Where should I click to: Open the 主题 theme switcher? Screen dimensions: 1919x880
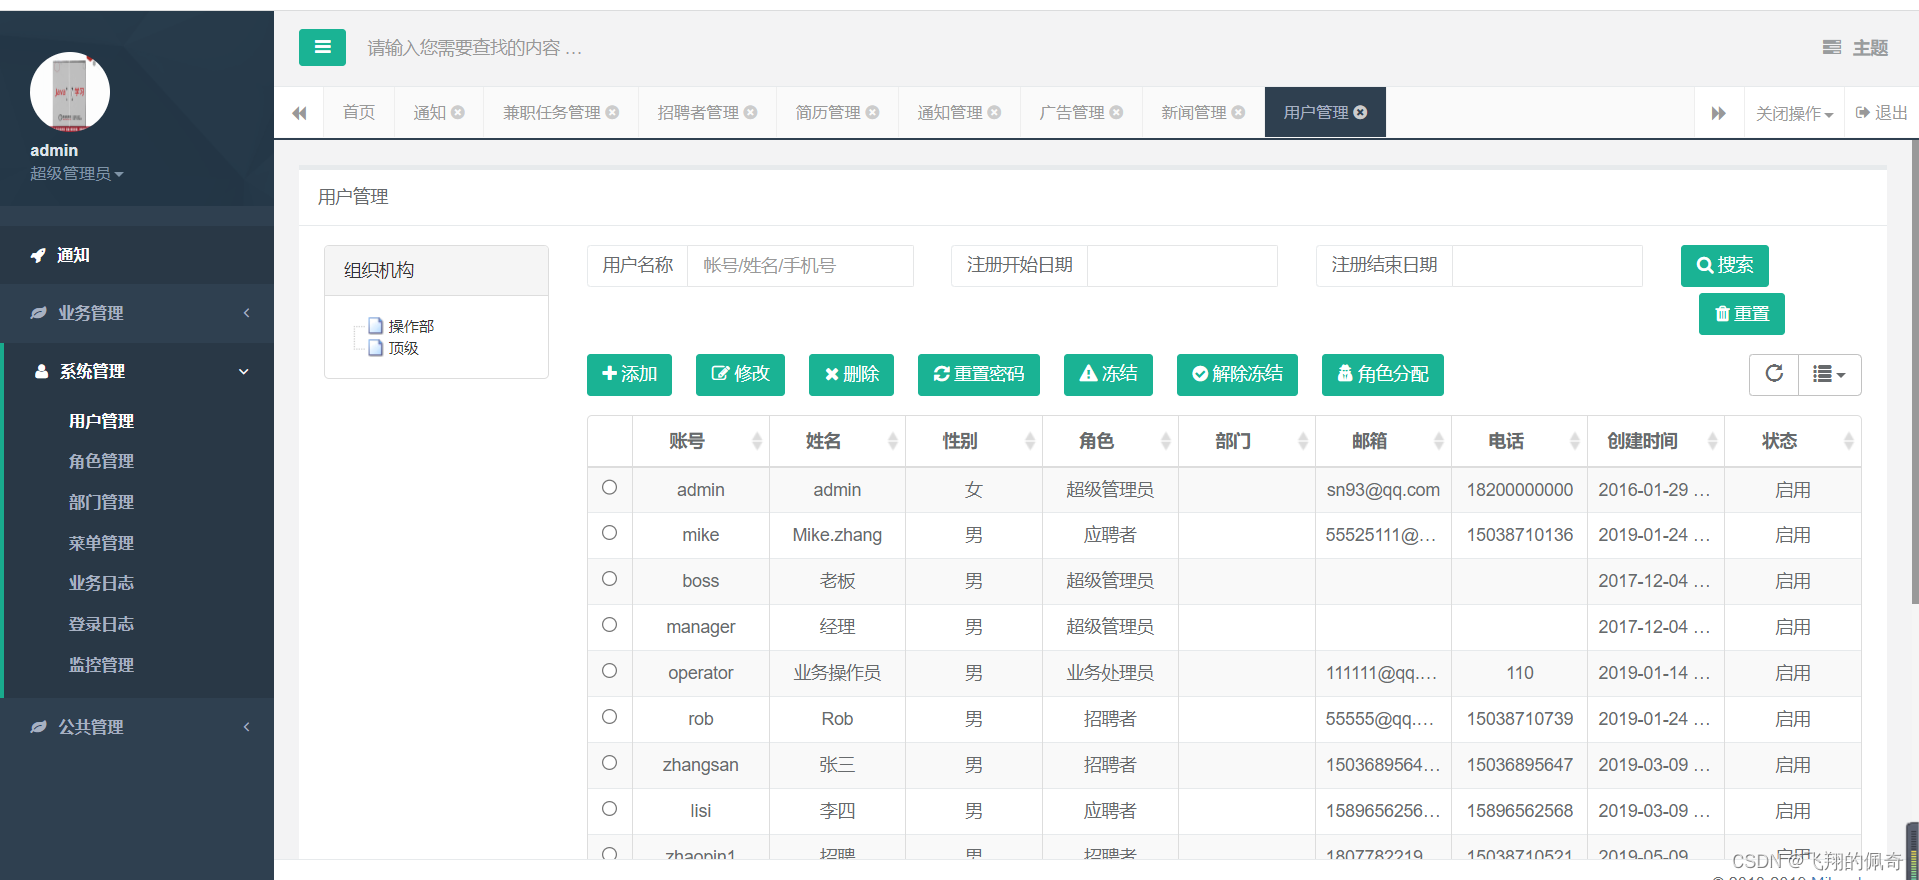pos(1856,48)
